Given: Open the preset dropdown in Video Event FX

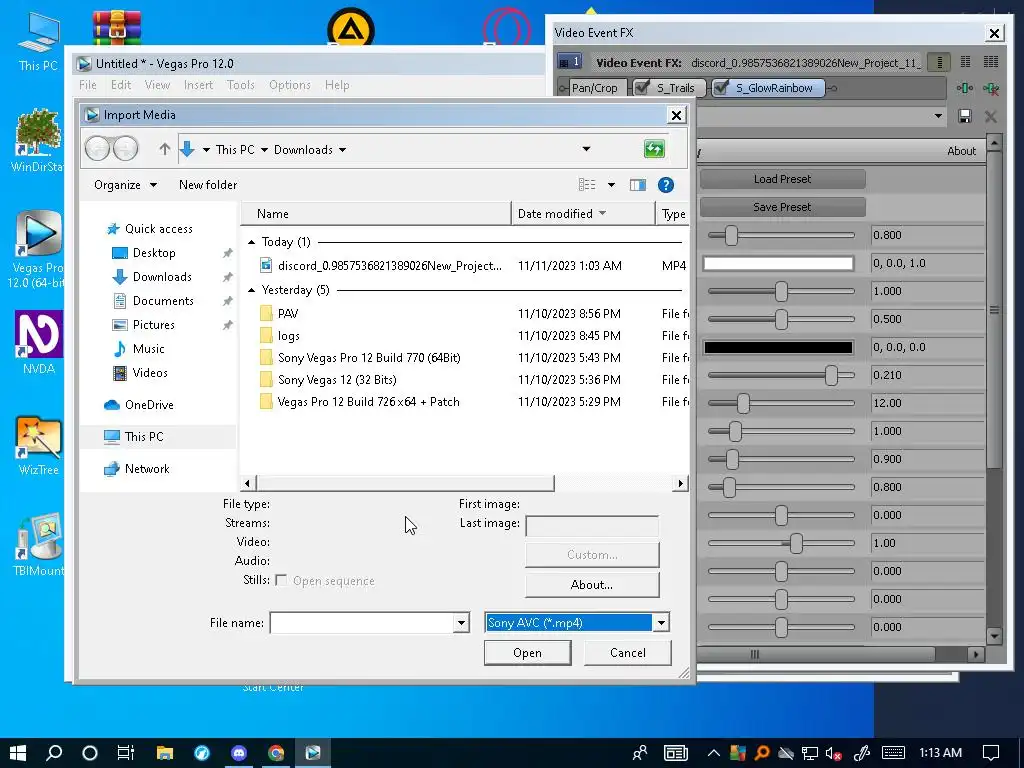Looking at the screenshot, I should 938,116.
